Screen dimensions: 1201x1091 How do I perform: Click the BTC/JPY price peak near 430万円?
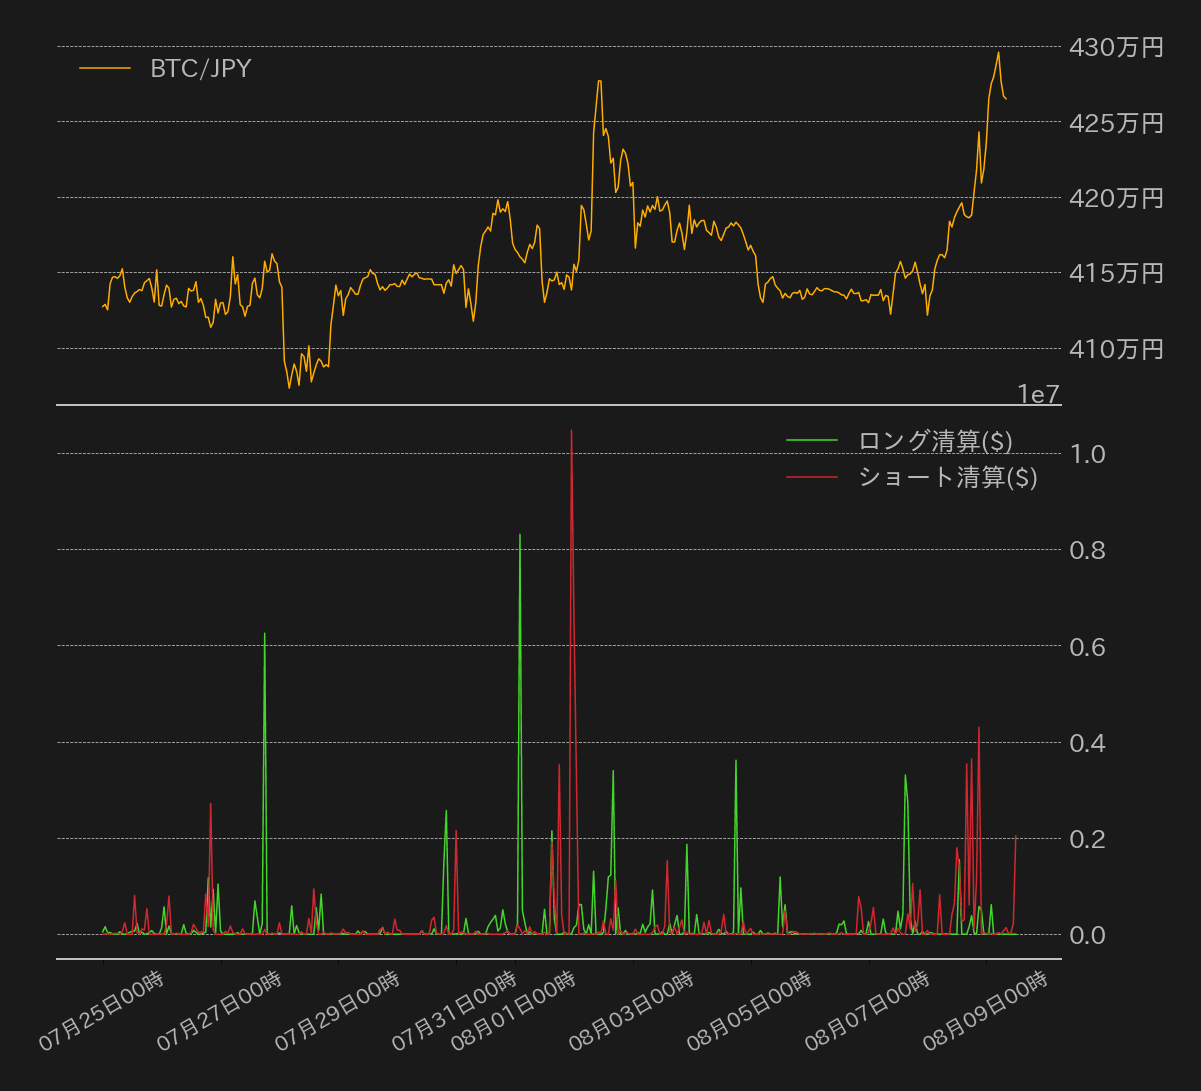pyautogui.click(x=998, y=52)
